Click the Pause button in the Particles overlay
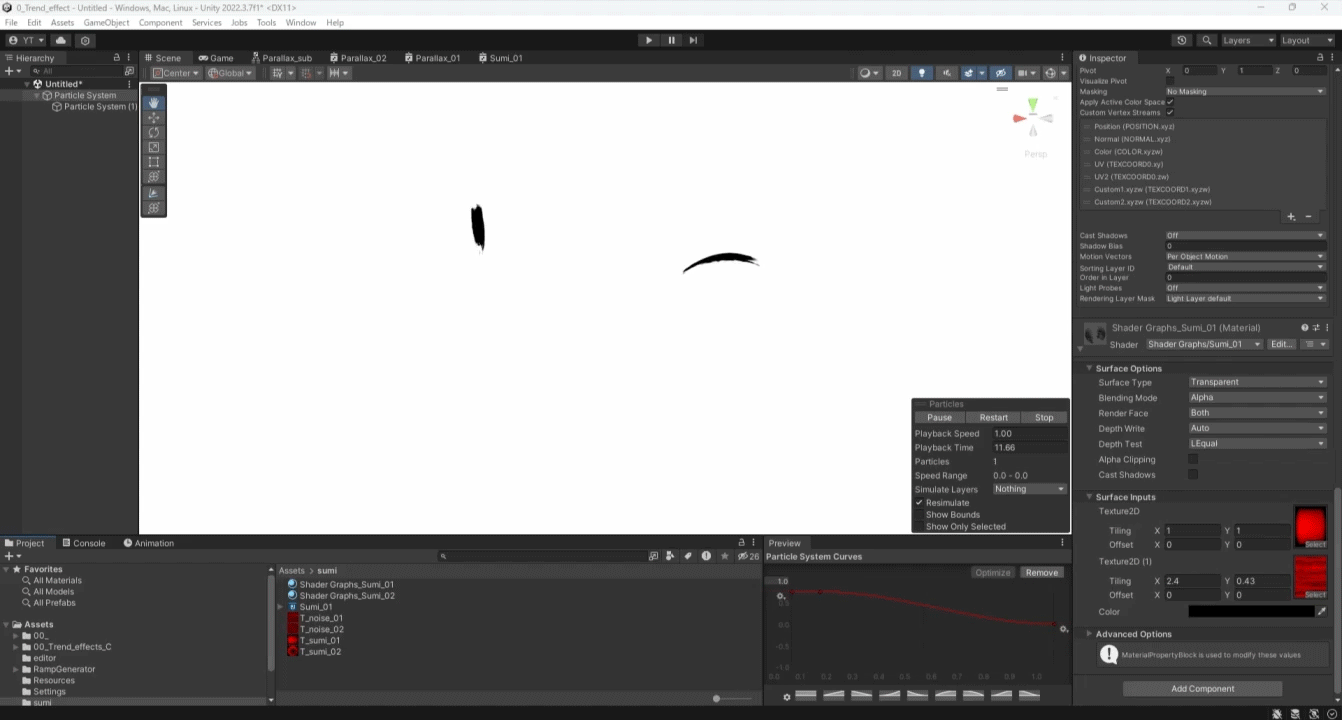Viewport: 1342px width, 720px height. (939, 417)
